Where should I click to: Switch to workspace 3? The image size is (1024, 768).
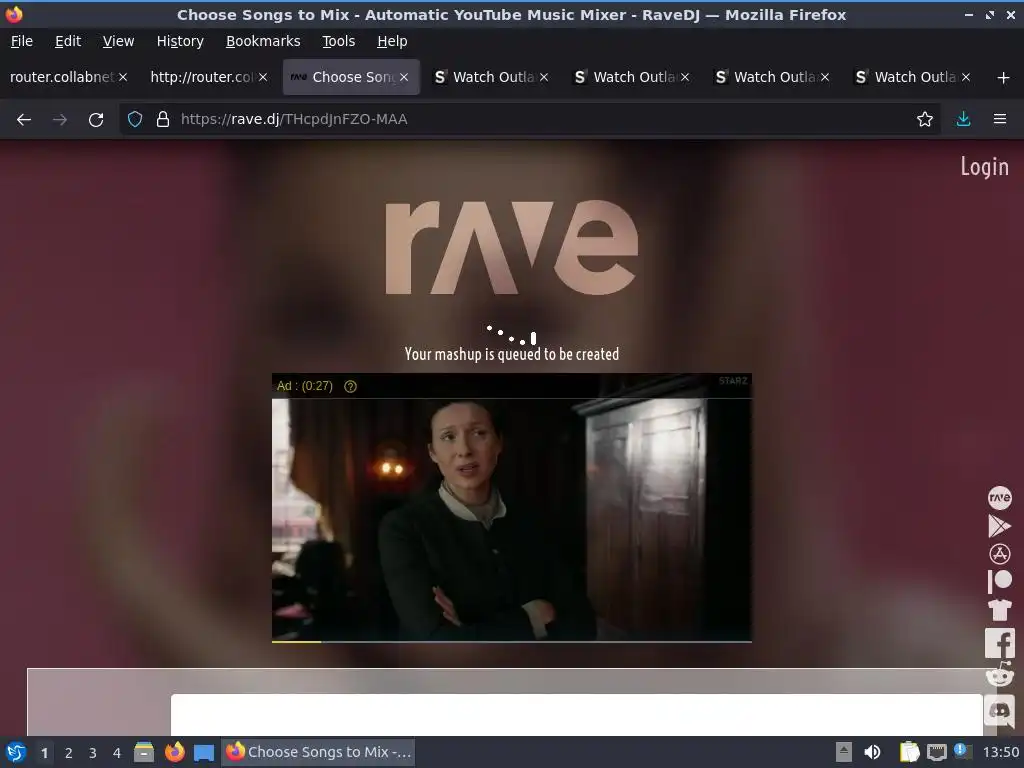(92, 753)
